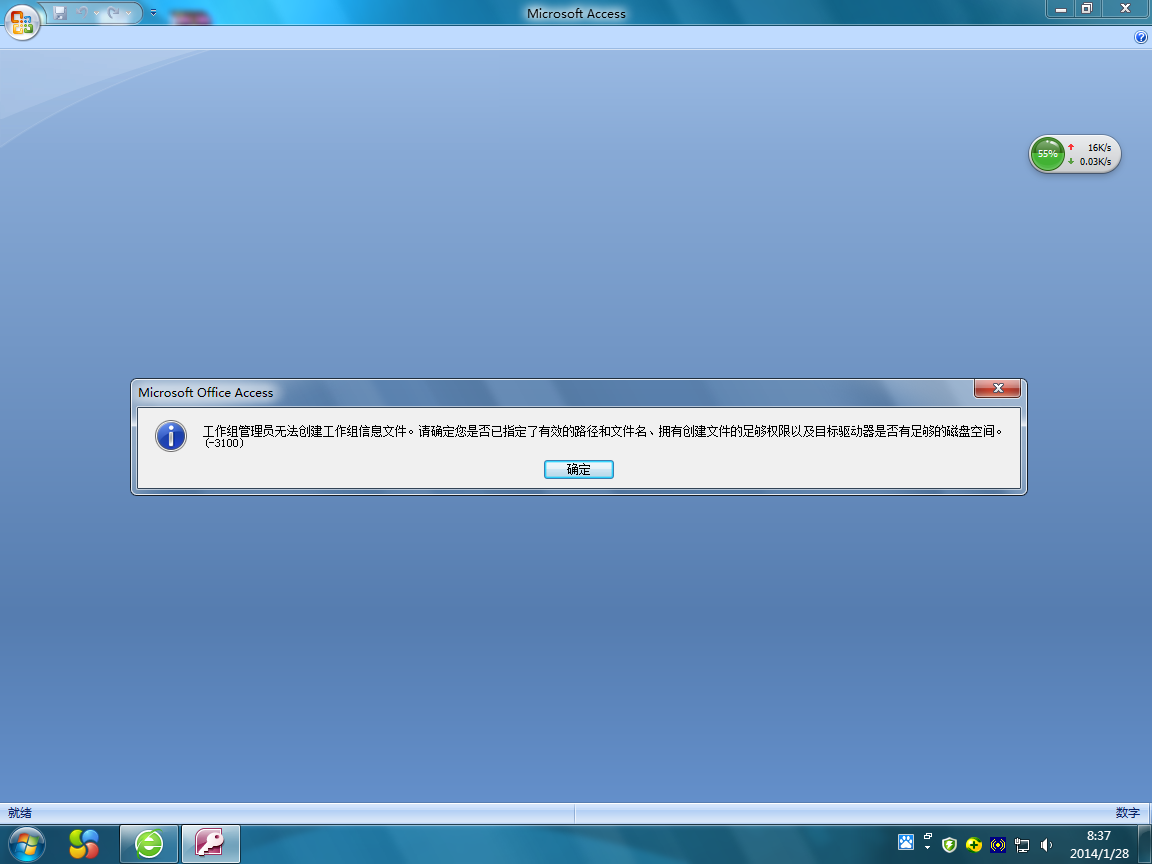Click the 确定 button in the dialog

pos(578,469)
